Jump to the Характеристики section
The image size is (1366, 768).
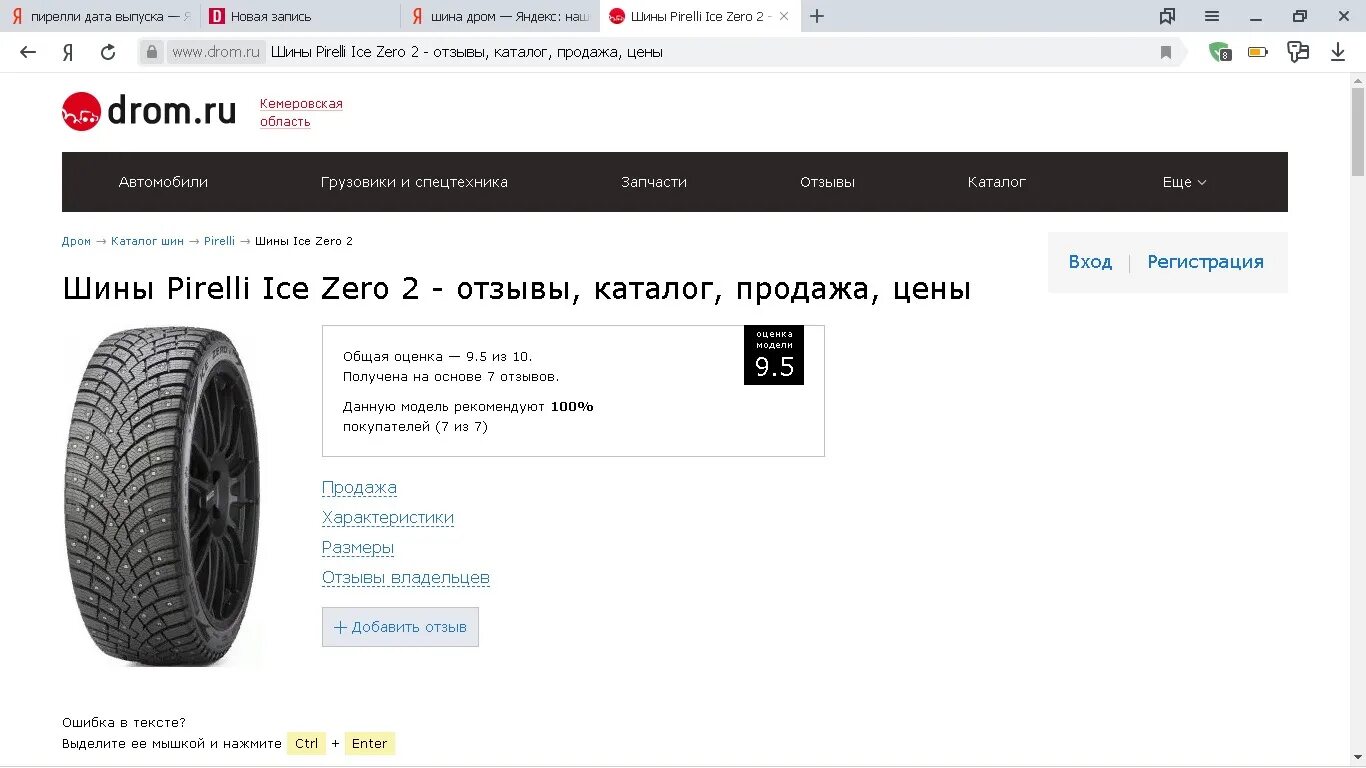(388, 518)
